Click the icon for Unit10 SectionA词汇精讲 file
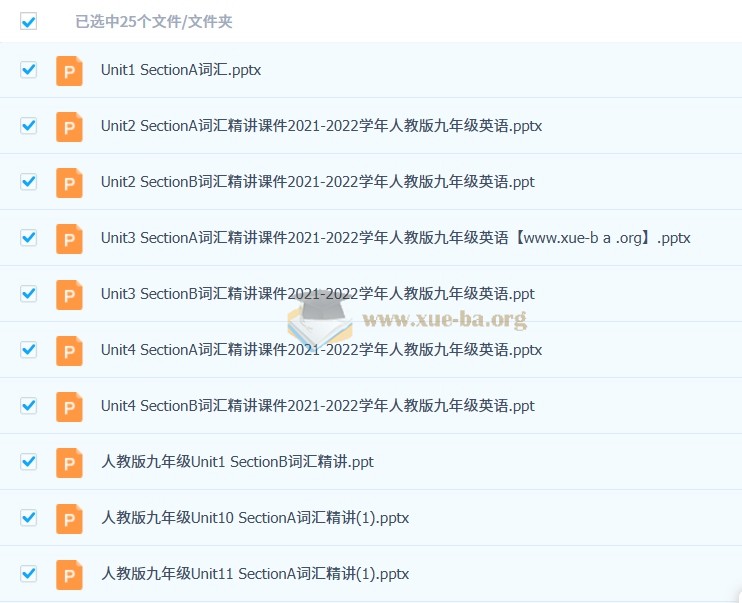Screen dimensions: 742x603 [x=69, y=519]
